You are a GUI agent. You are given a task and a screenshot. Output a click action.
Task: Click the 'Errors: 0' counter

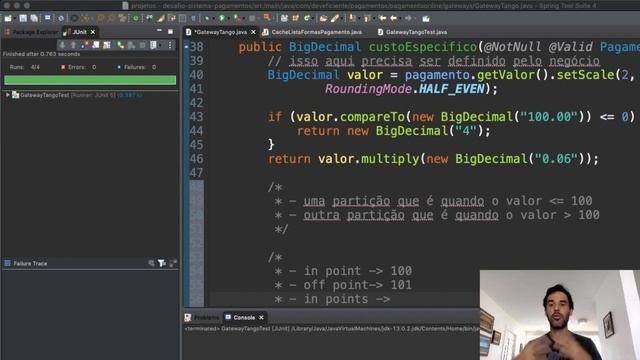pyautogui.click(x=78, y=67)
